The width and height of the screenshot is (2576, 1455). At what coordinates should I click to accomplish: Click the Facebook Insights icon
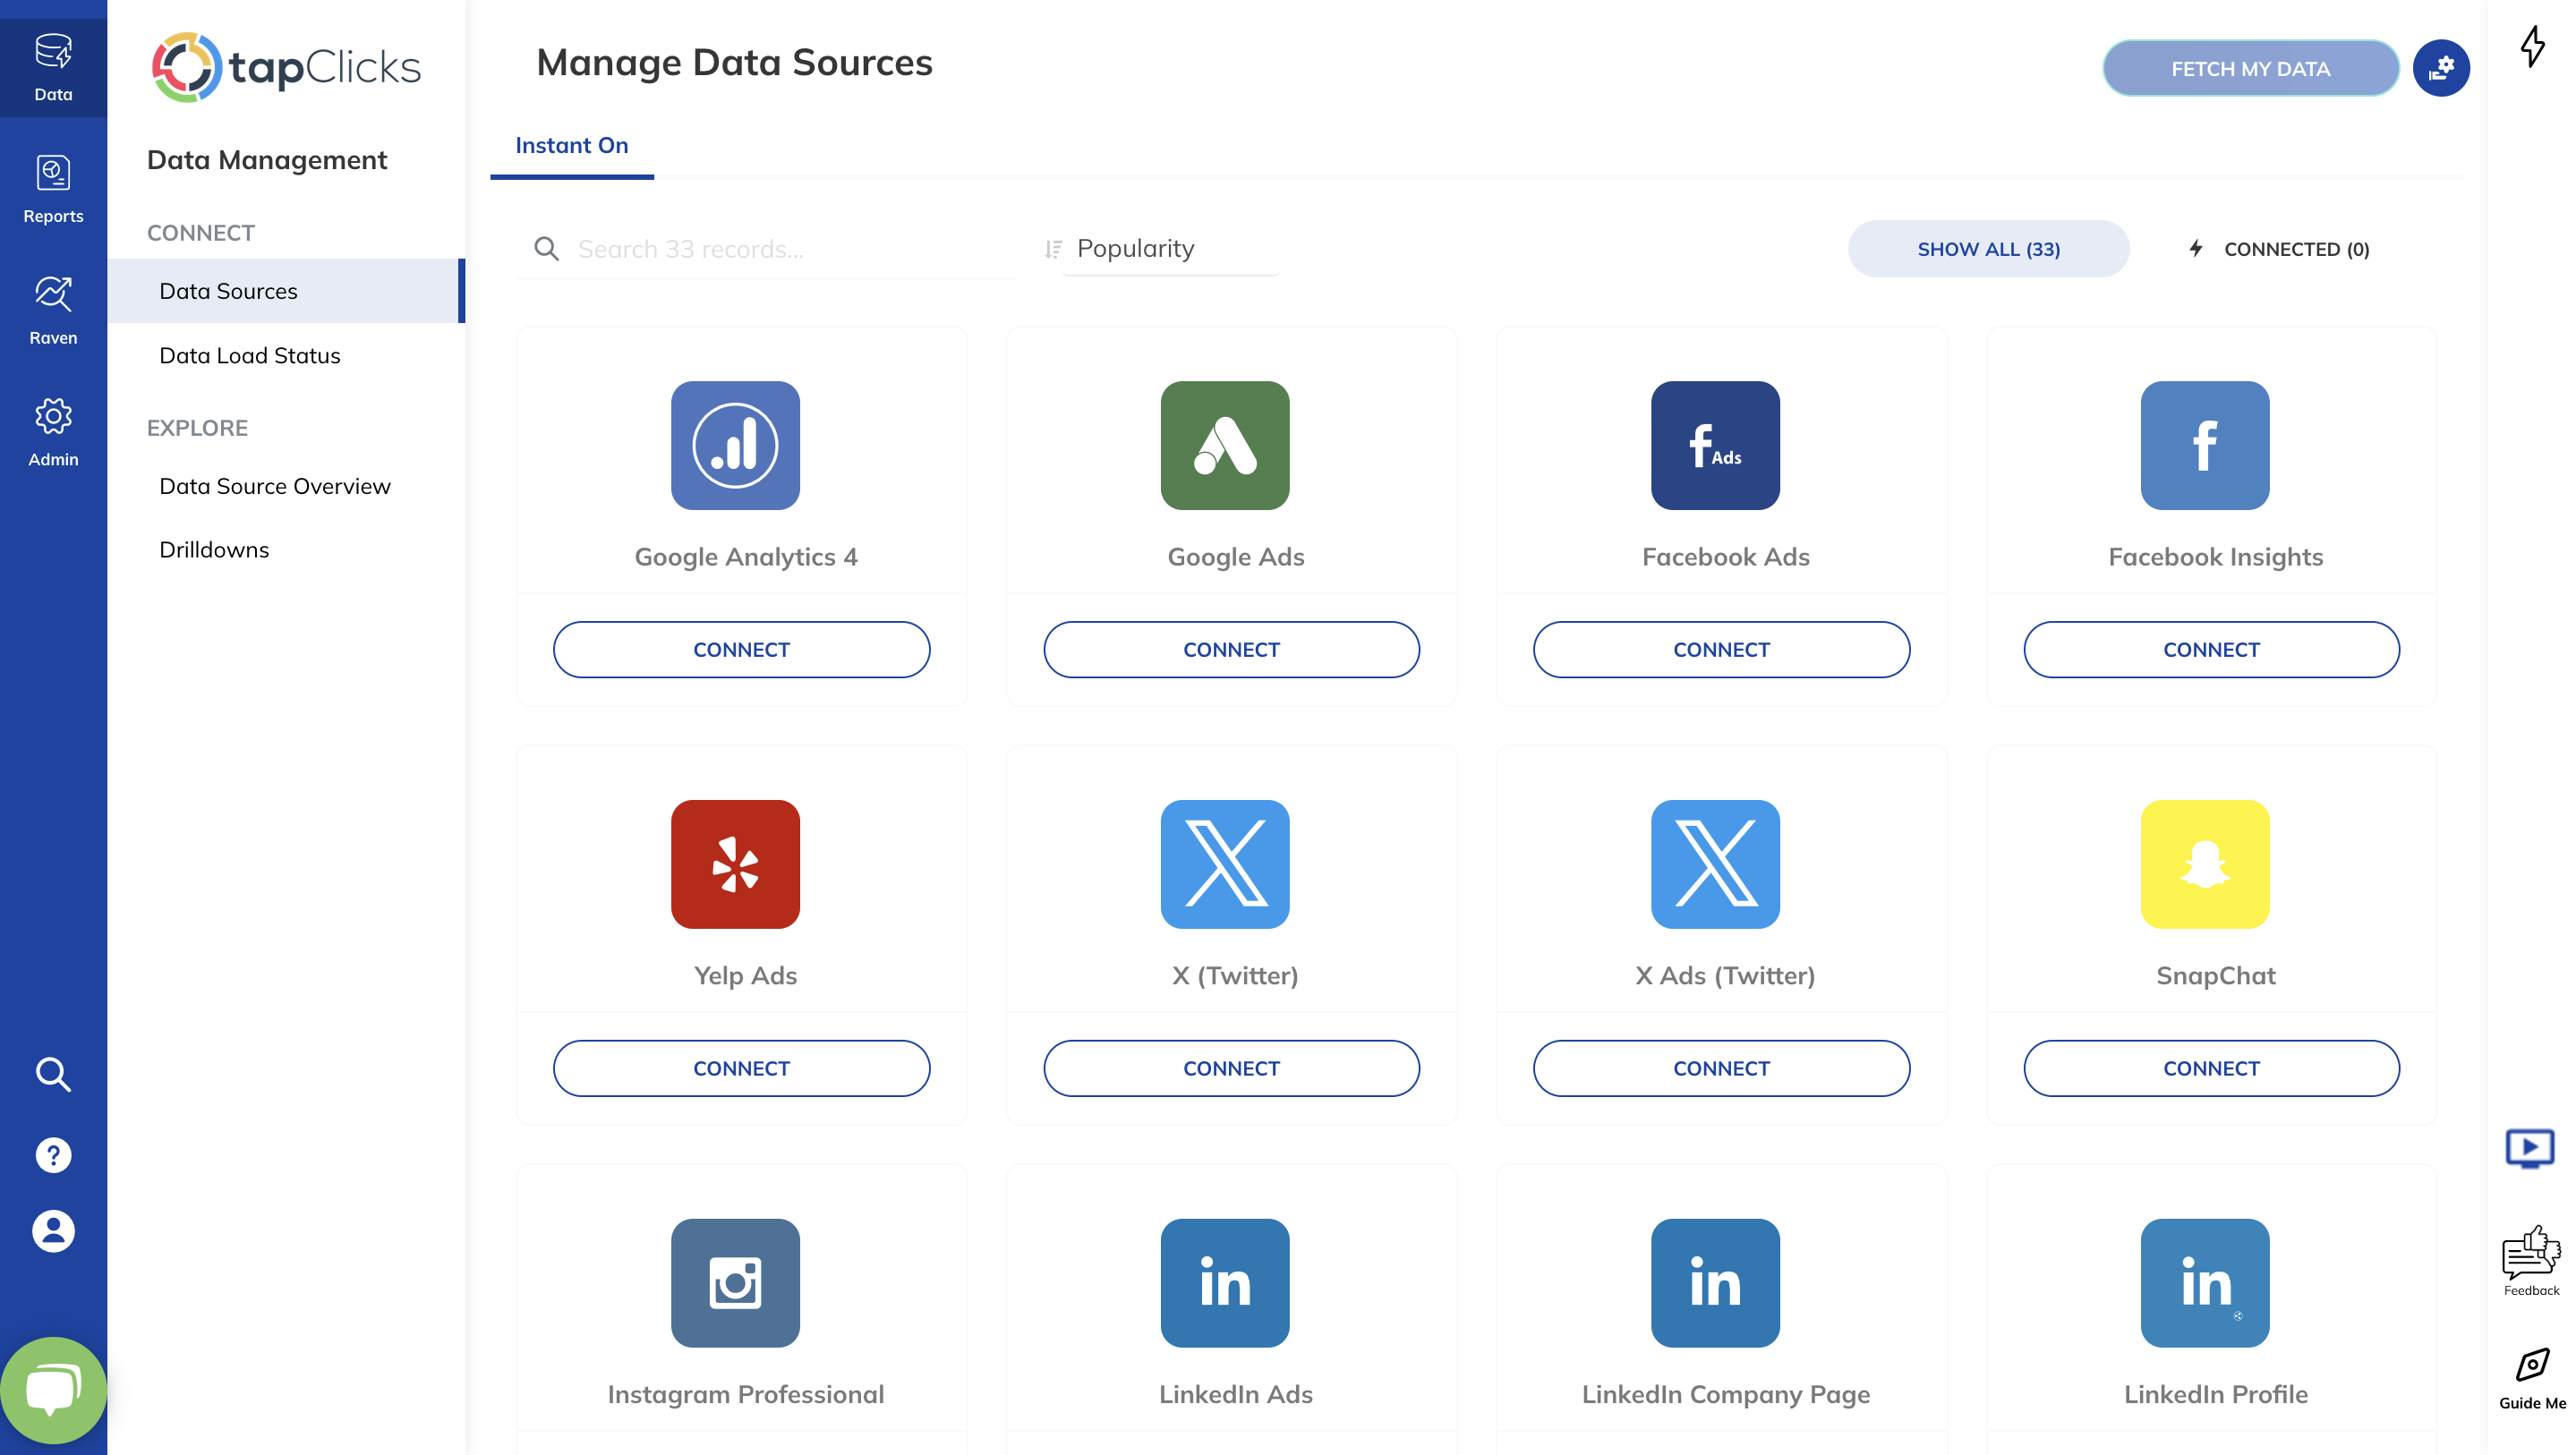pos(2205,445)
